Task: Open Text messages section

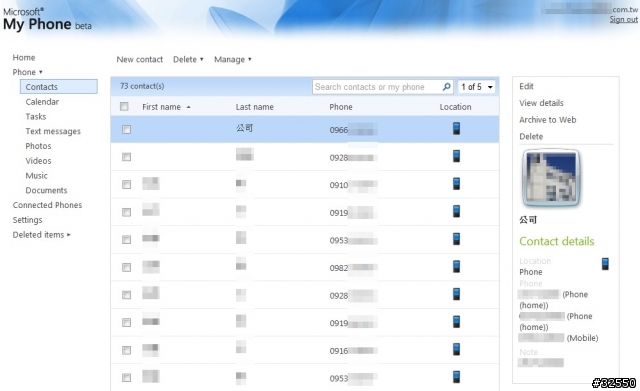Action: click(53, 131)
